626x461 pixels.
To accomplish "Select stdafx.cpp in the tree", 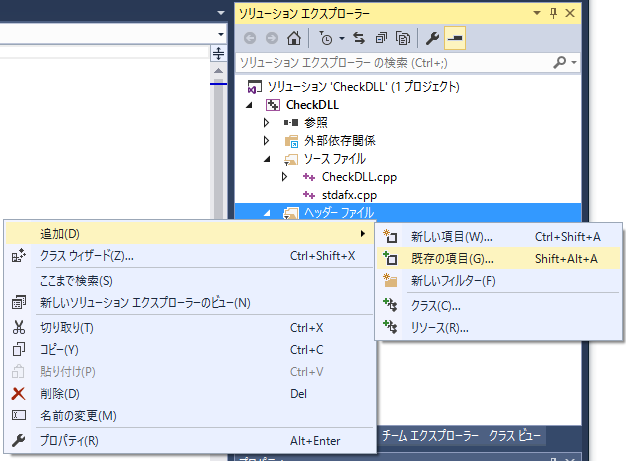I will [x=349, y=195].
